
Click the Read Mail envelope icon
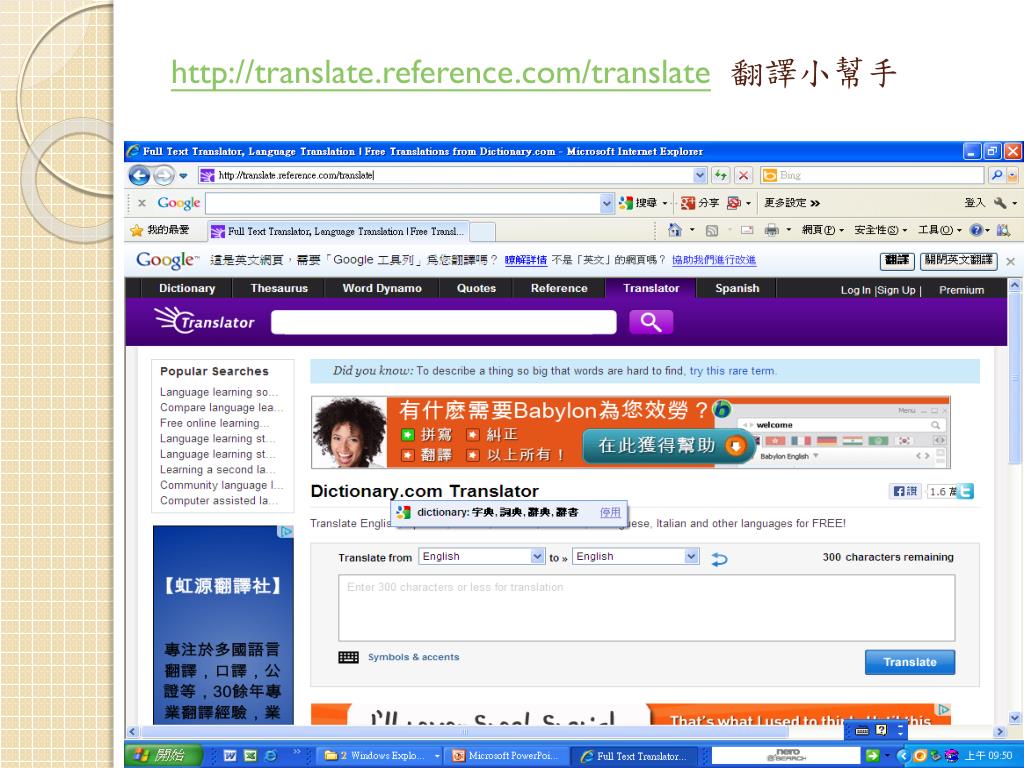(747, 230)
